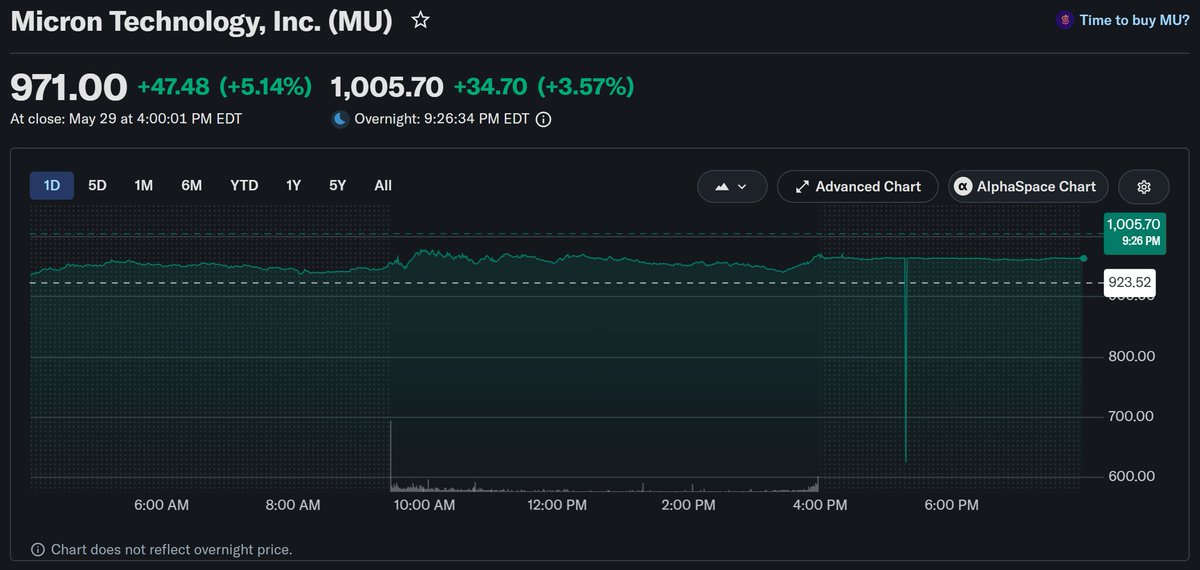Screen dimensions: 1200x570
Task: Switch to the 1Y range
Action: click(x=293, y=185)
